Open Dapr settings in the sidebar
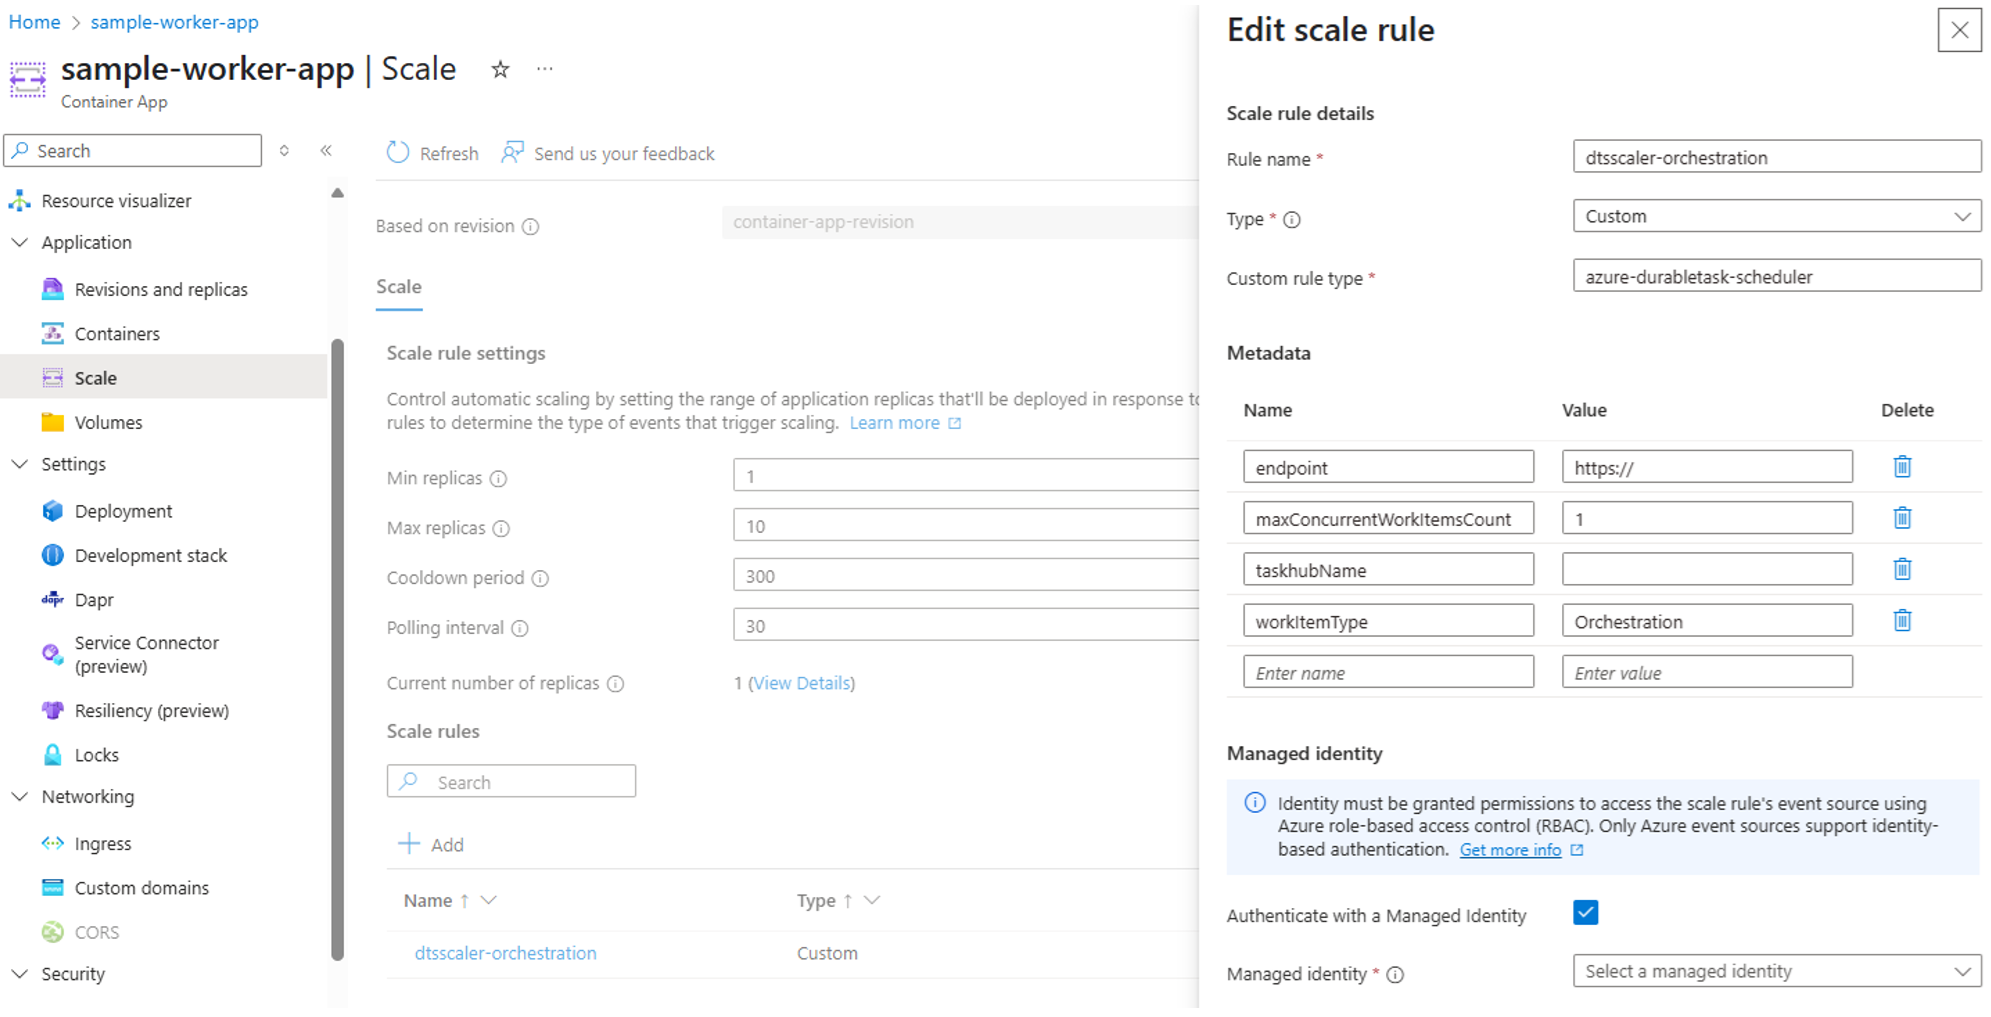 pyautogui.click(x=94, y=599)
